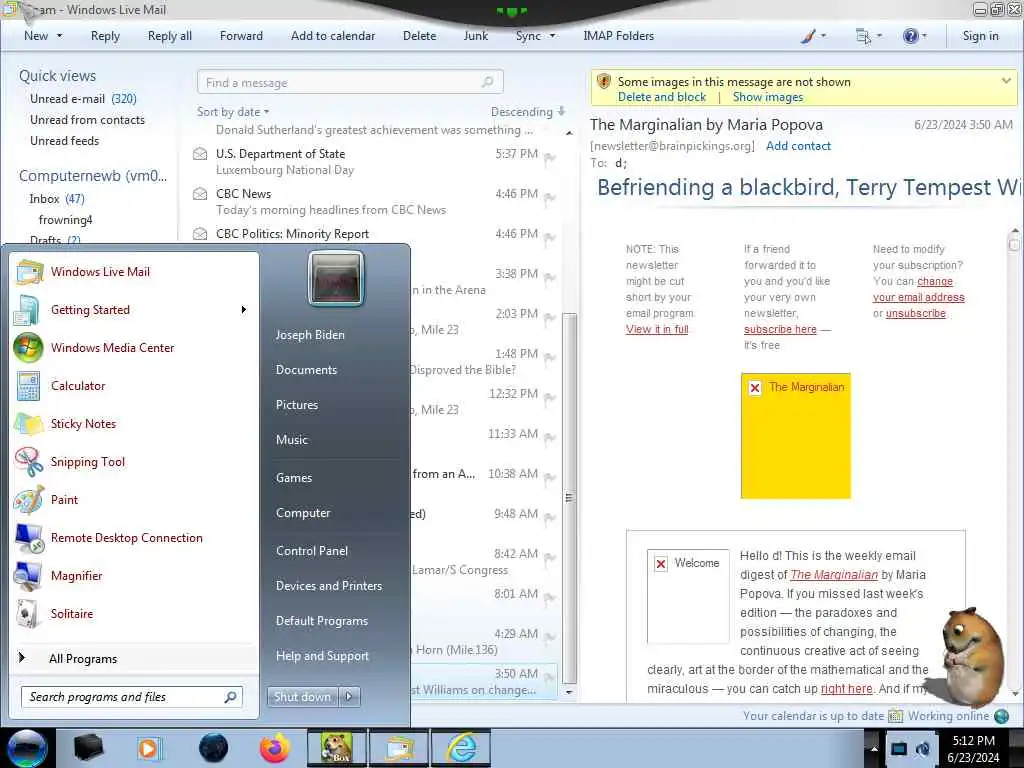
Task: Open Getting Started in Start menu
Action: 90,310
